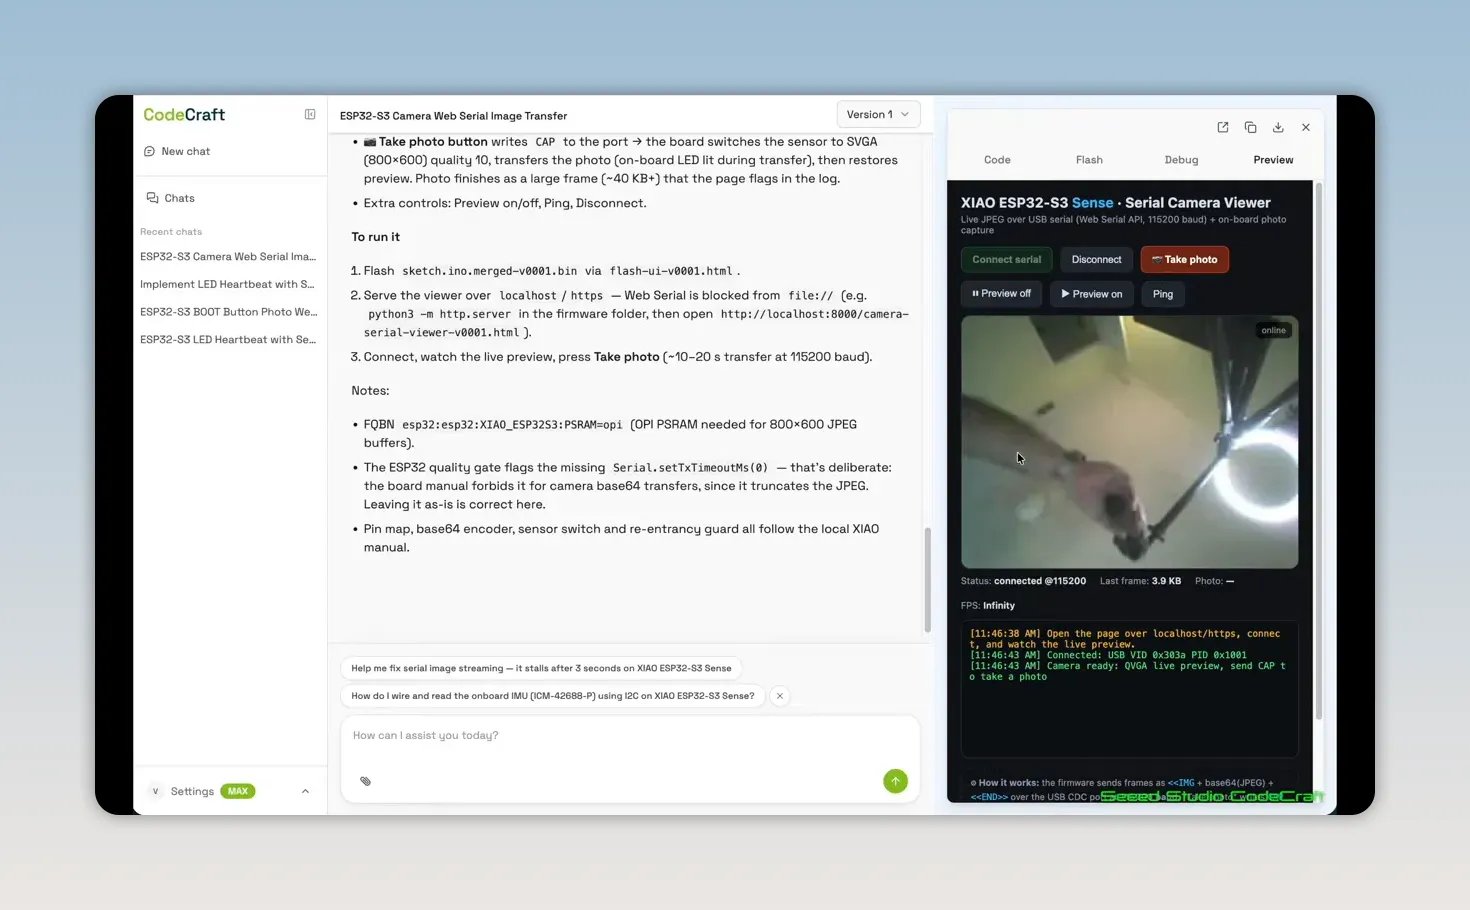Open the preview in a new window
Viewport: 1470px width, 910px height.
pyautogui.click(x=1222, y=128)
